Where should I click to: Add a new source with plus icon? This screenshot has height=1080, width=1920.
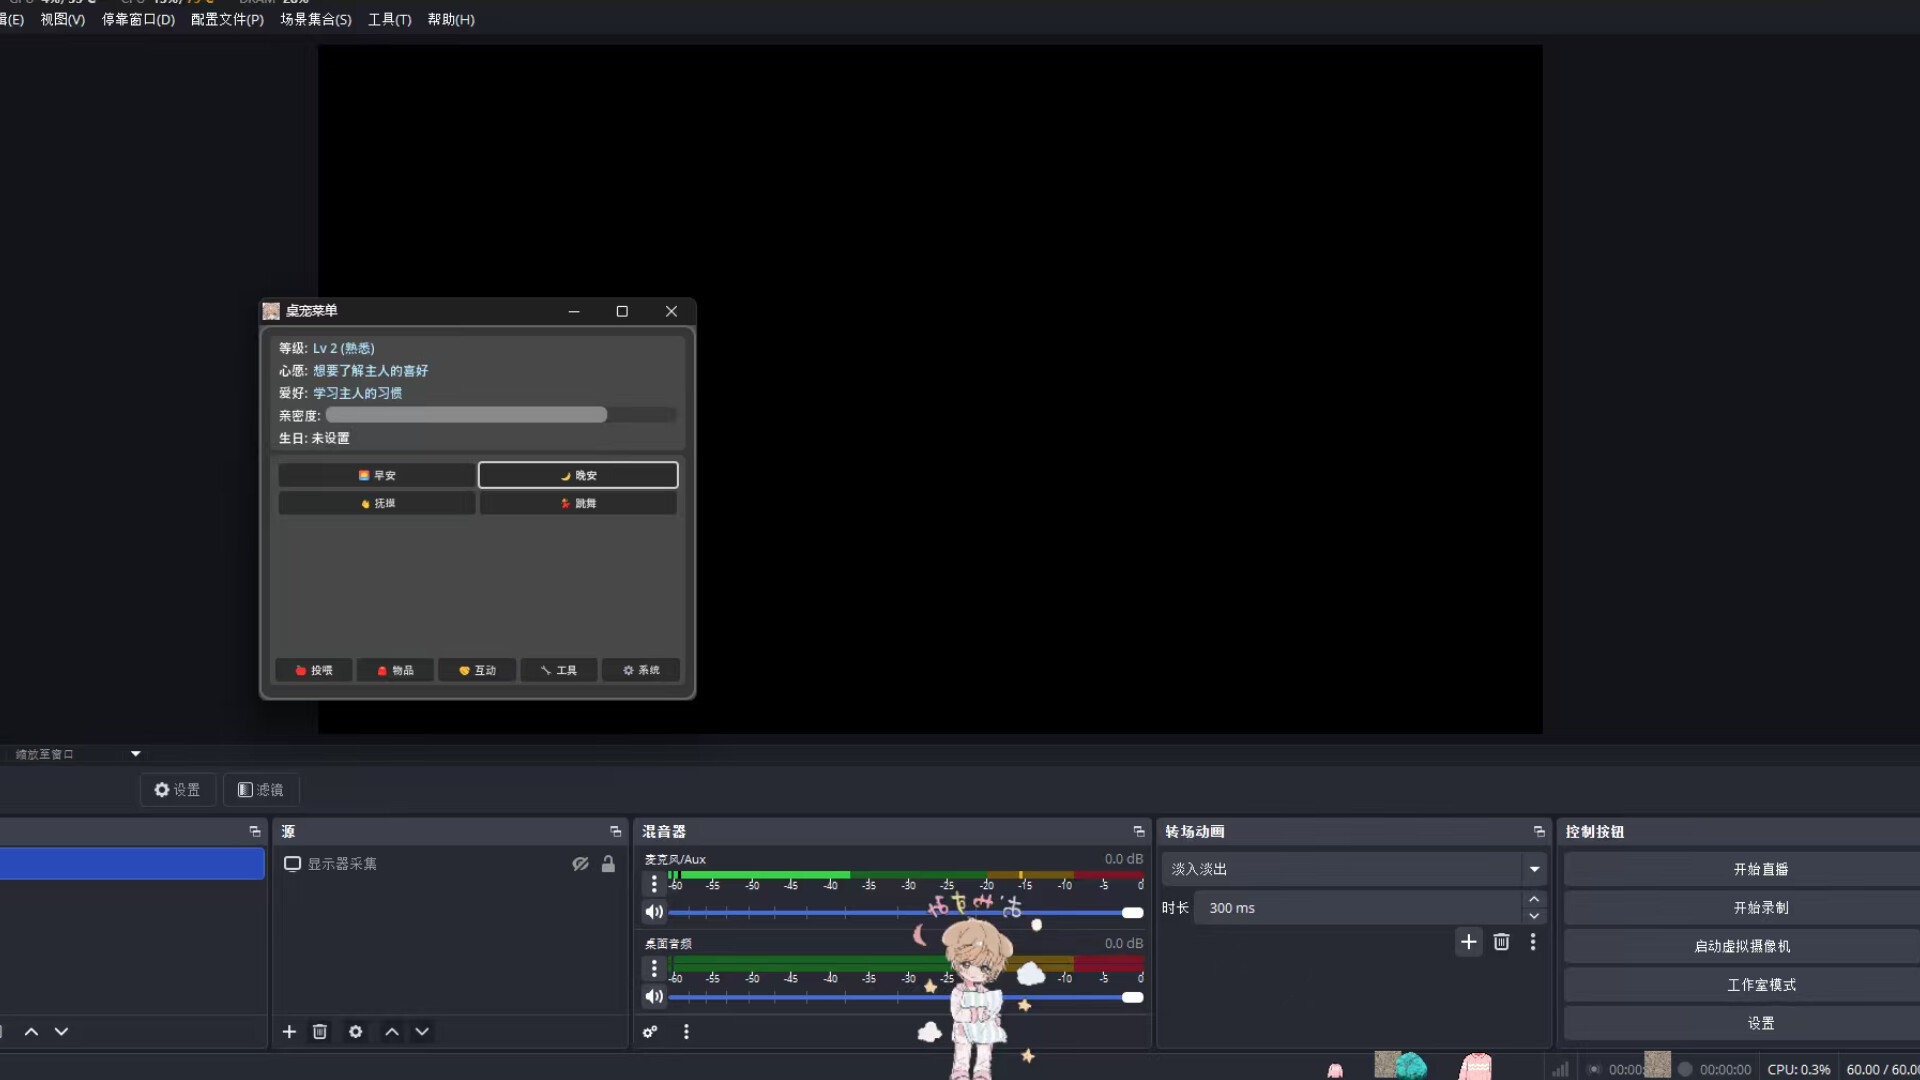(x=288, y=1031)
